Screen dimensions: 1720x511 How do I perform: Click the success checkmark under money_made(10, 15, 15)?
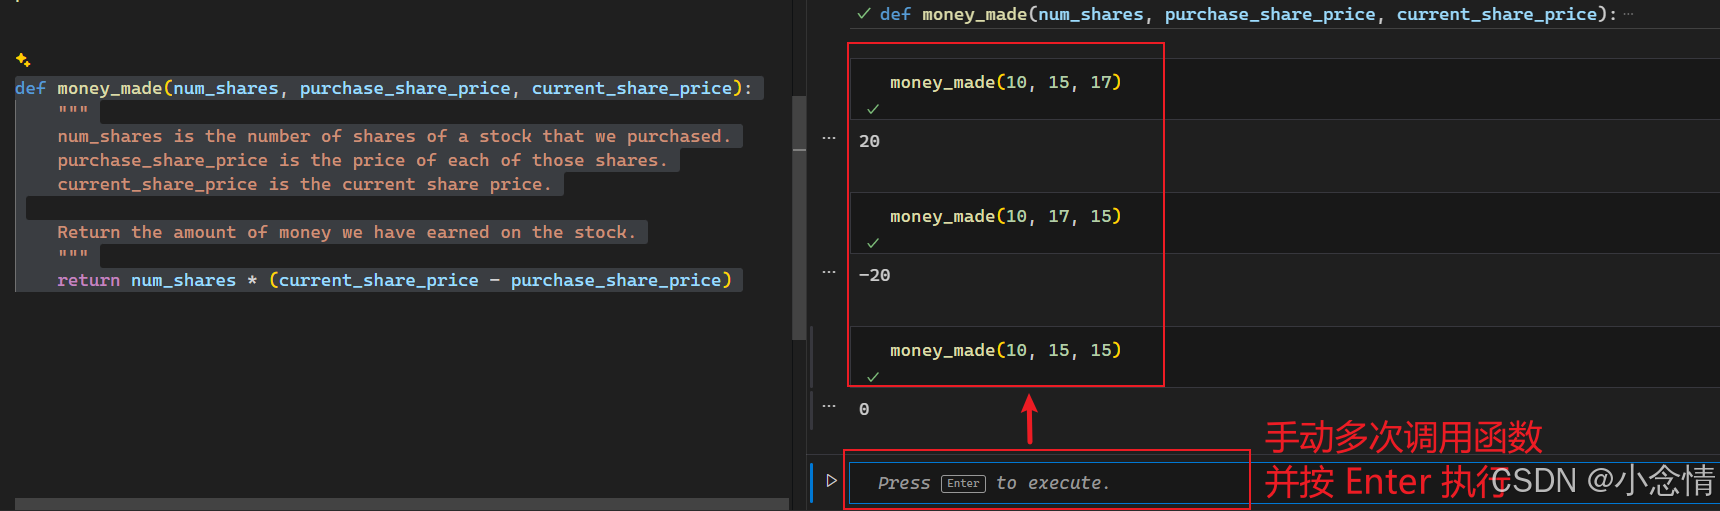pos(873,377)
